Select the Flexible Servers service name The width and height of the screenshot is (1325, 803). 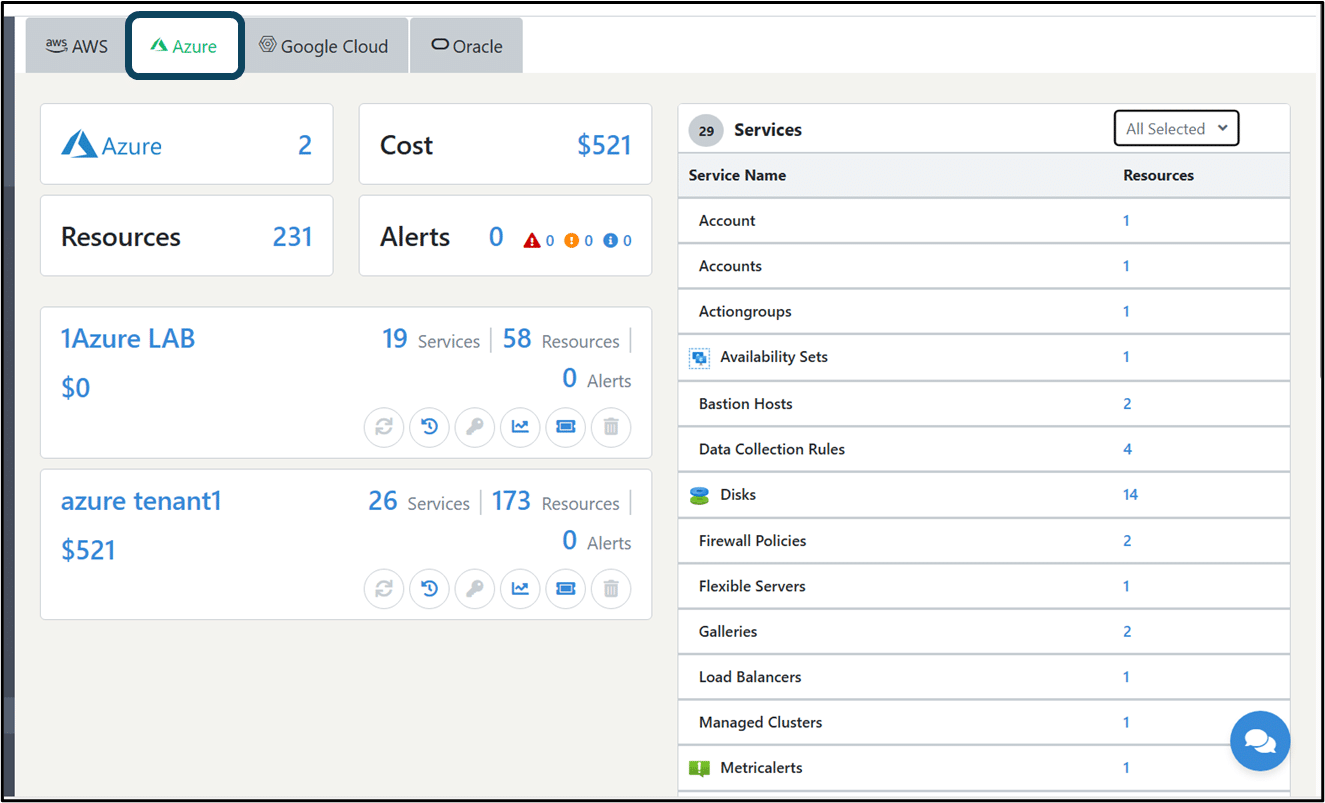(x=752, y=586)
